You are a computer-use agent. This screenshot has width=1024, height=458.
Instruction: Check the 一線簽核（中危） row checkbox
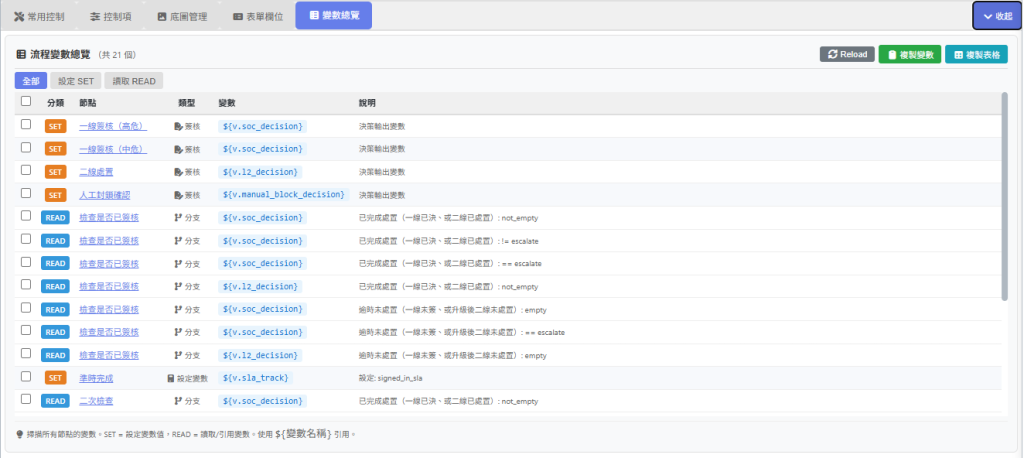click(26, 148)
